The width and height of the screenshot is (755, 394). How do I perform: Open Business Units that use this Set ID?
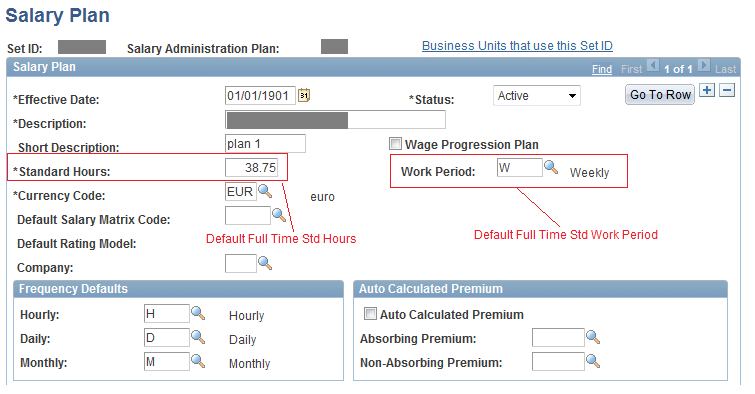click(x=517, y=46)
